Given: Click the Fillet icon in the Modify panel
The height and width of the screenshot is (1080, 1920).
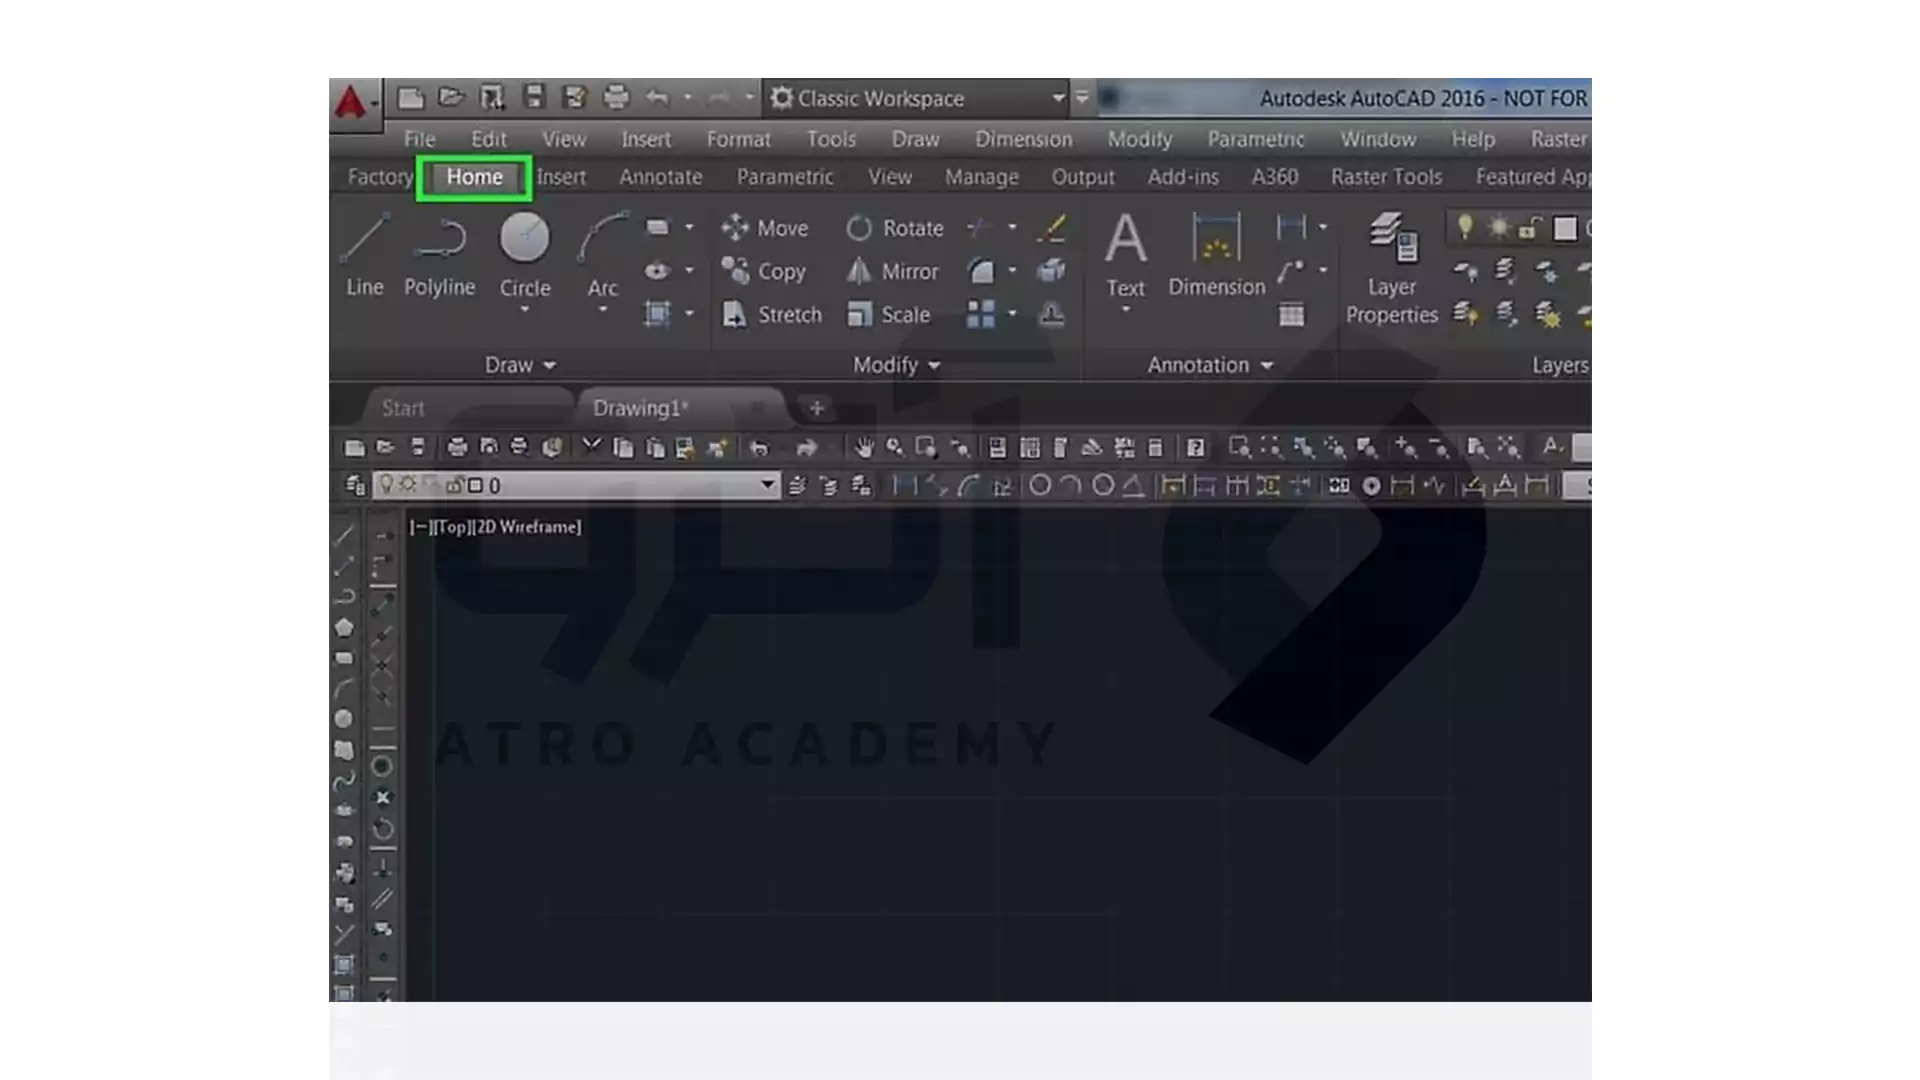Looking at the screenshot, I should (981, 271).
